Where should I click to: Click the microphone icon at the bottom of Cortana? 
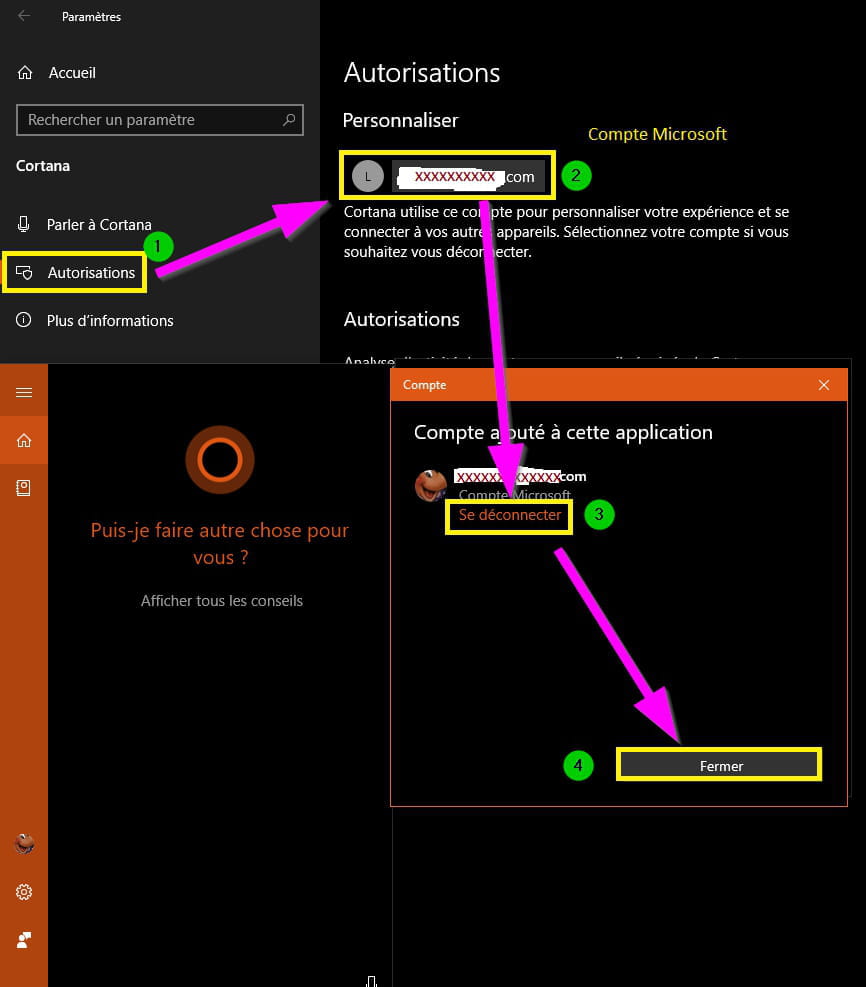coord(371,981)
